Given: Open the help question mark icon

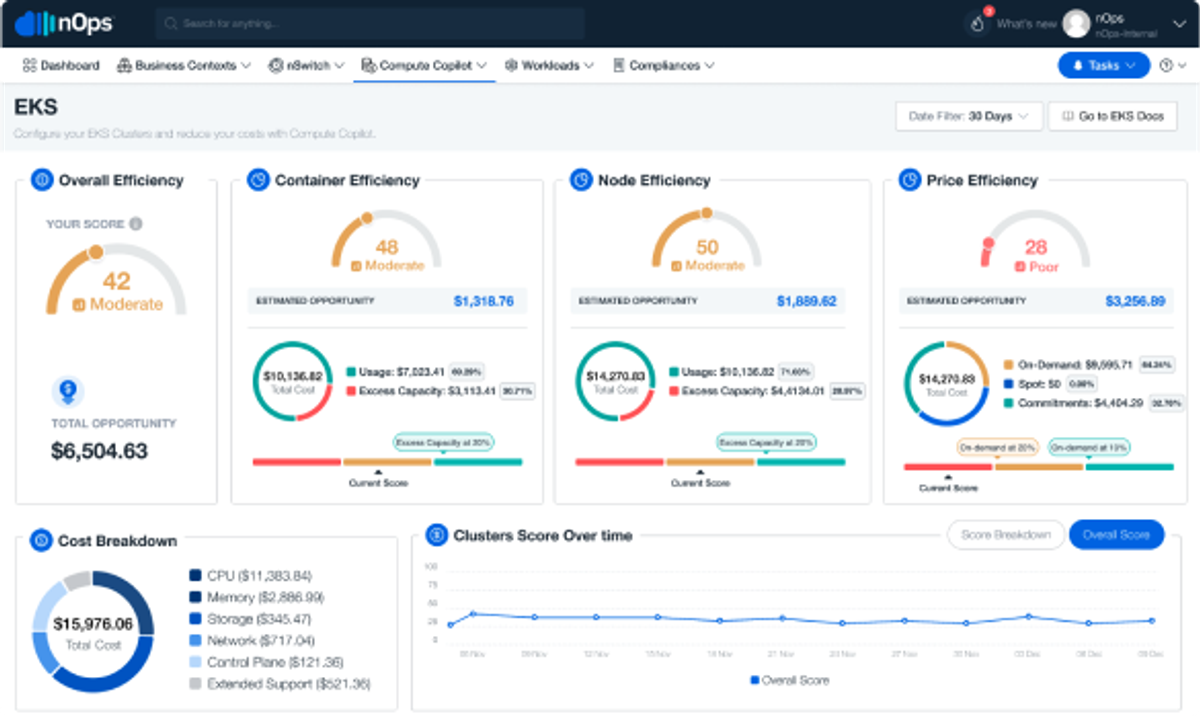Looking at the screenshot, I should coord(1166,65).
